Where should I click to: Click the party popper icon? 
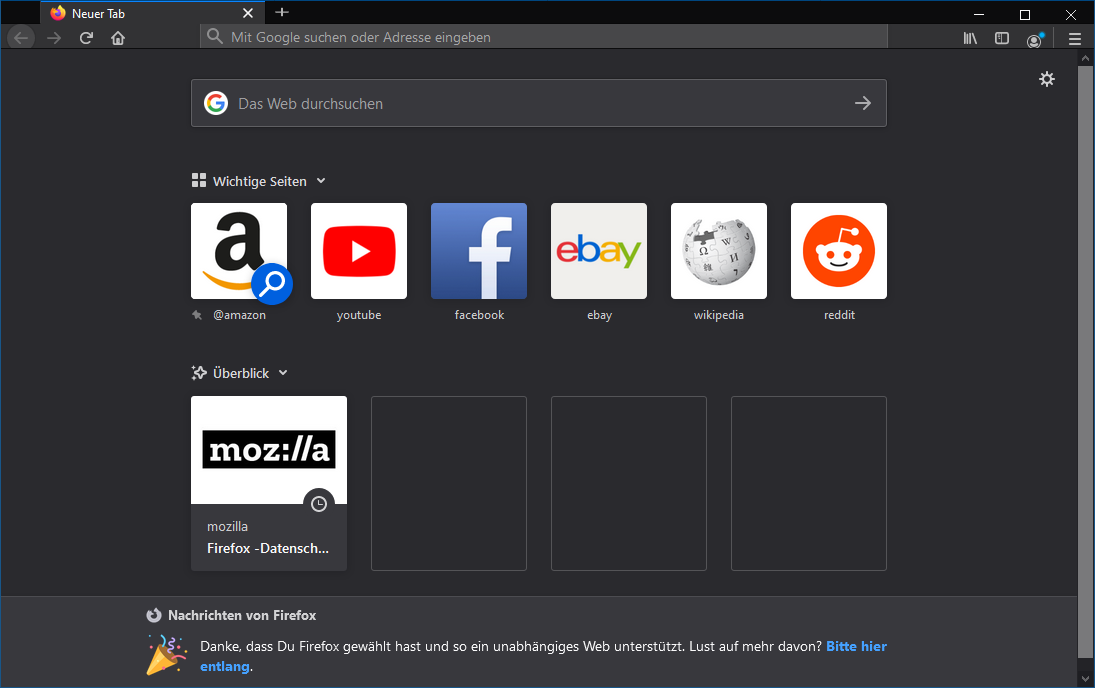(166, 655)
